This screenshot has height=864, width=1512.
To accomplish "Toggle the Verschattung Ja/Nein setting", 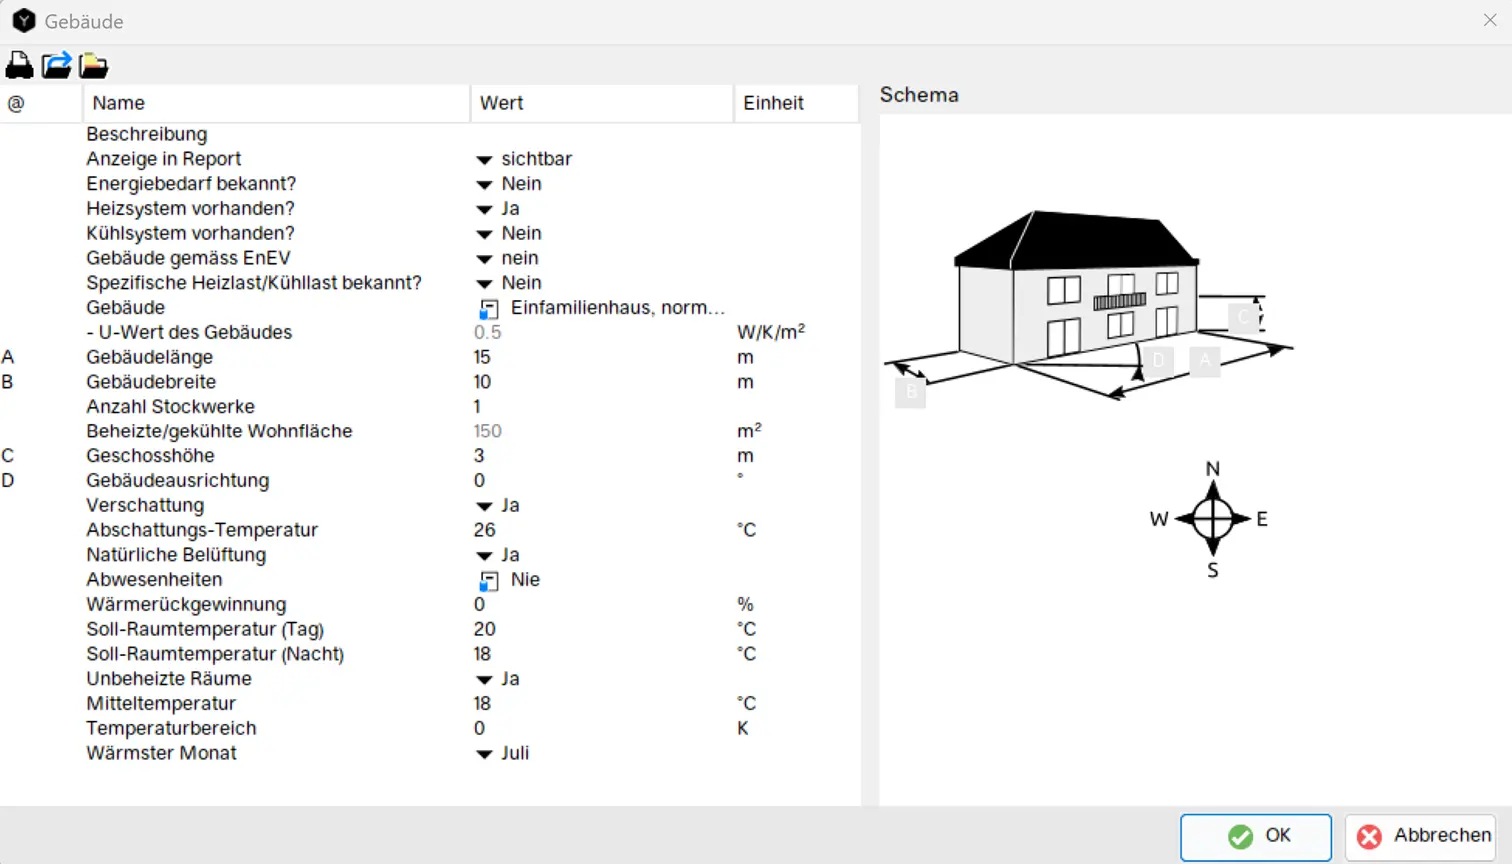I will point(484,506).
